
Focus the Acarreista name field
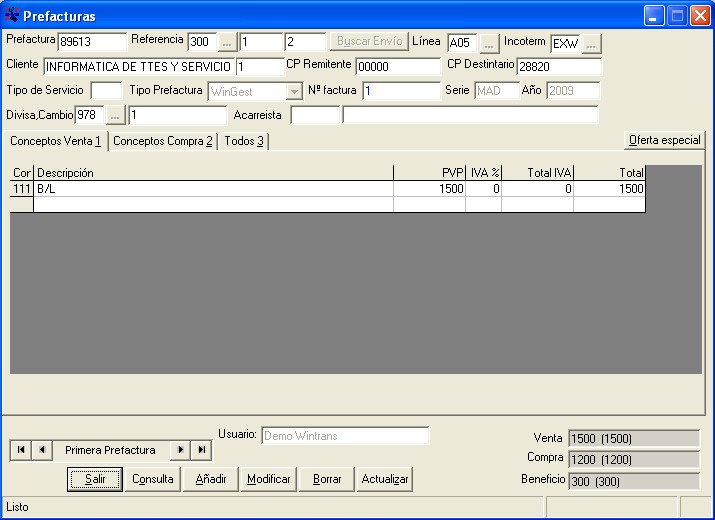coord(470,115)
